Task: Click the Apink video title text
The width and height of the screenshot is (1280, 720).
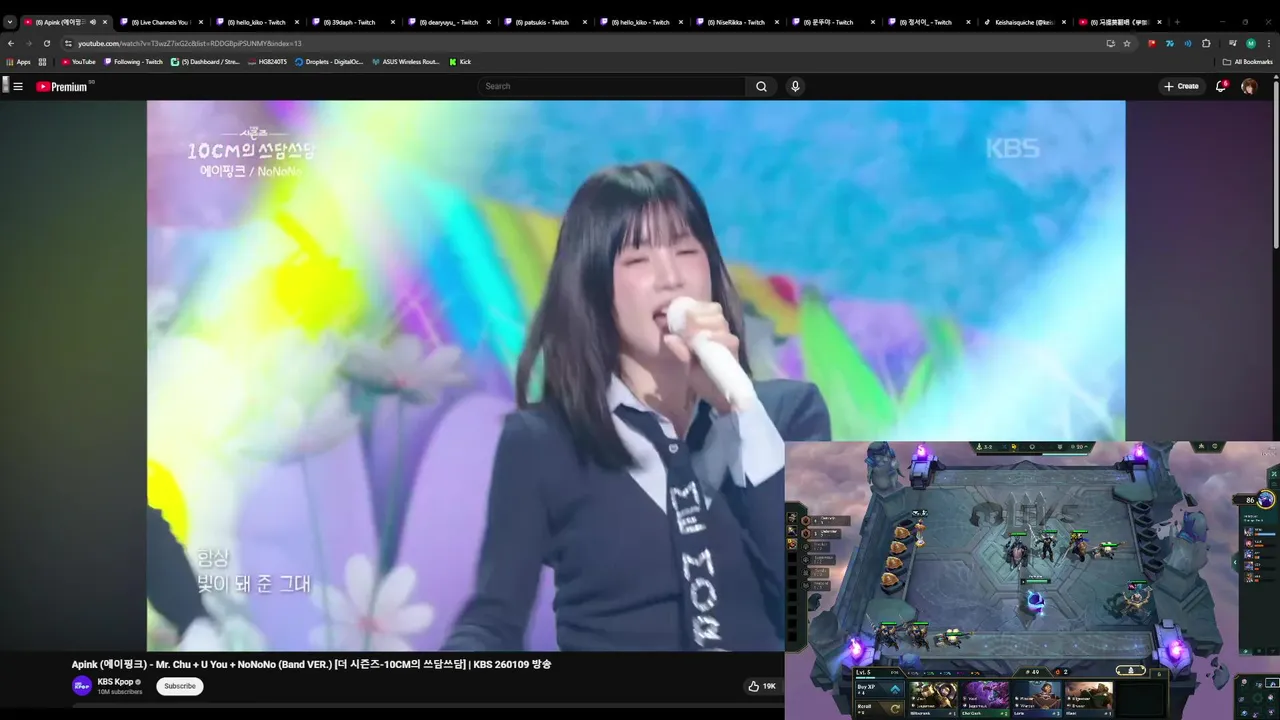Action: [311, 664]
